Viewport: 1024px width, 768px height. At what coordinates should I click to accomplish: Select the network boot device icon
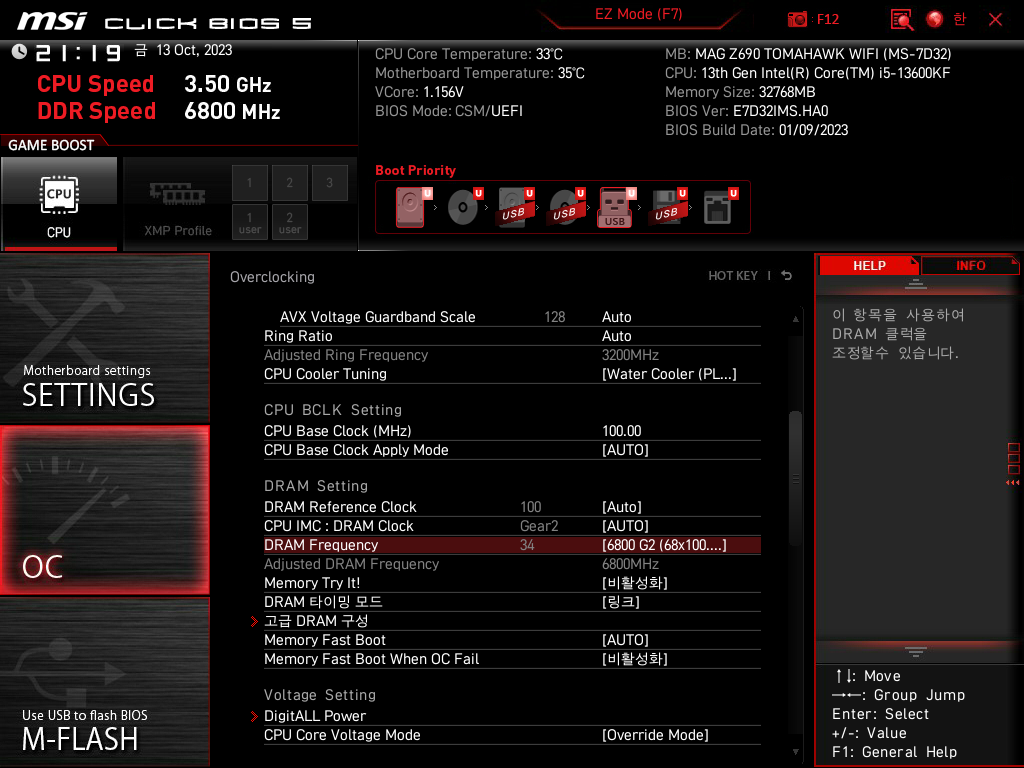[719, 207]
